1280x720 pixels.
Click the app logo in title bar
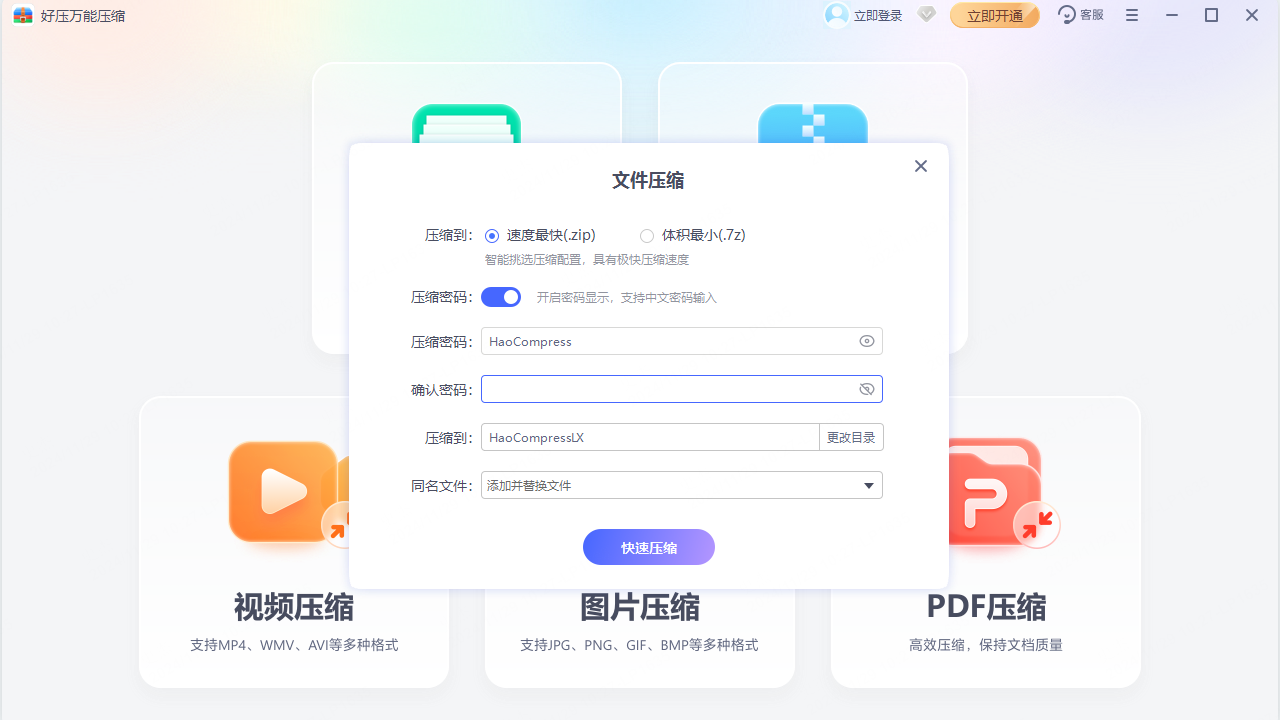click(x=23, y=15)
